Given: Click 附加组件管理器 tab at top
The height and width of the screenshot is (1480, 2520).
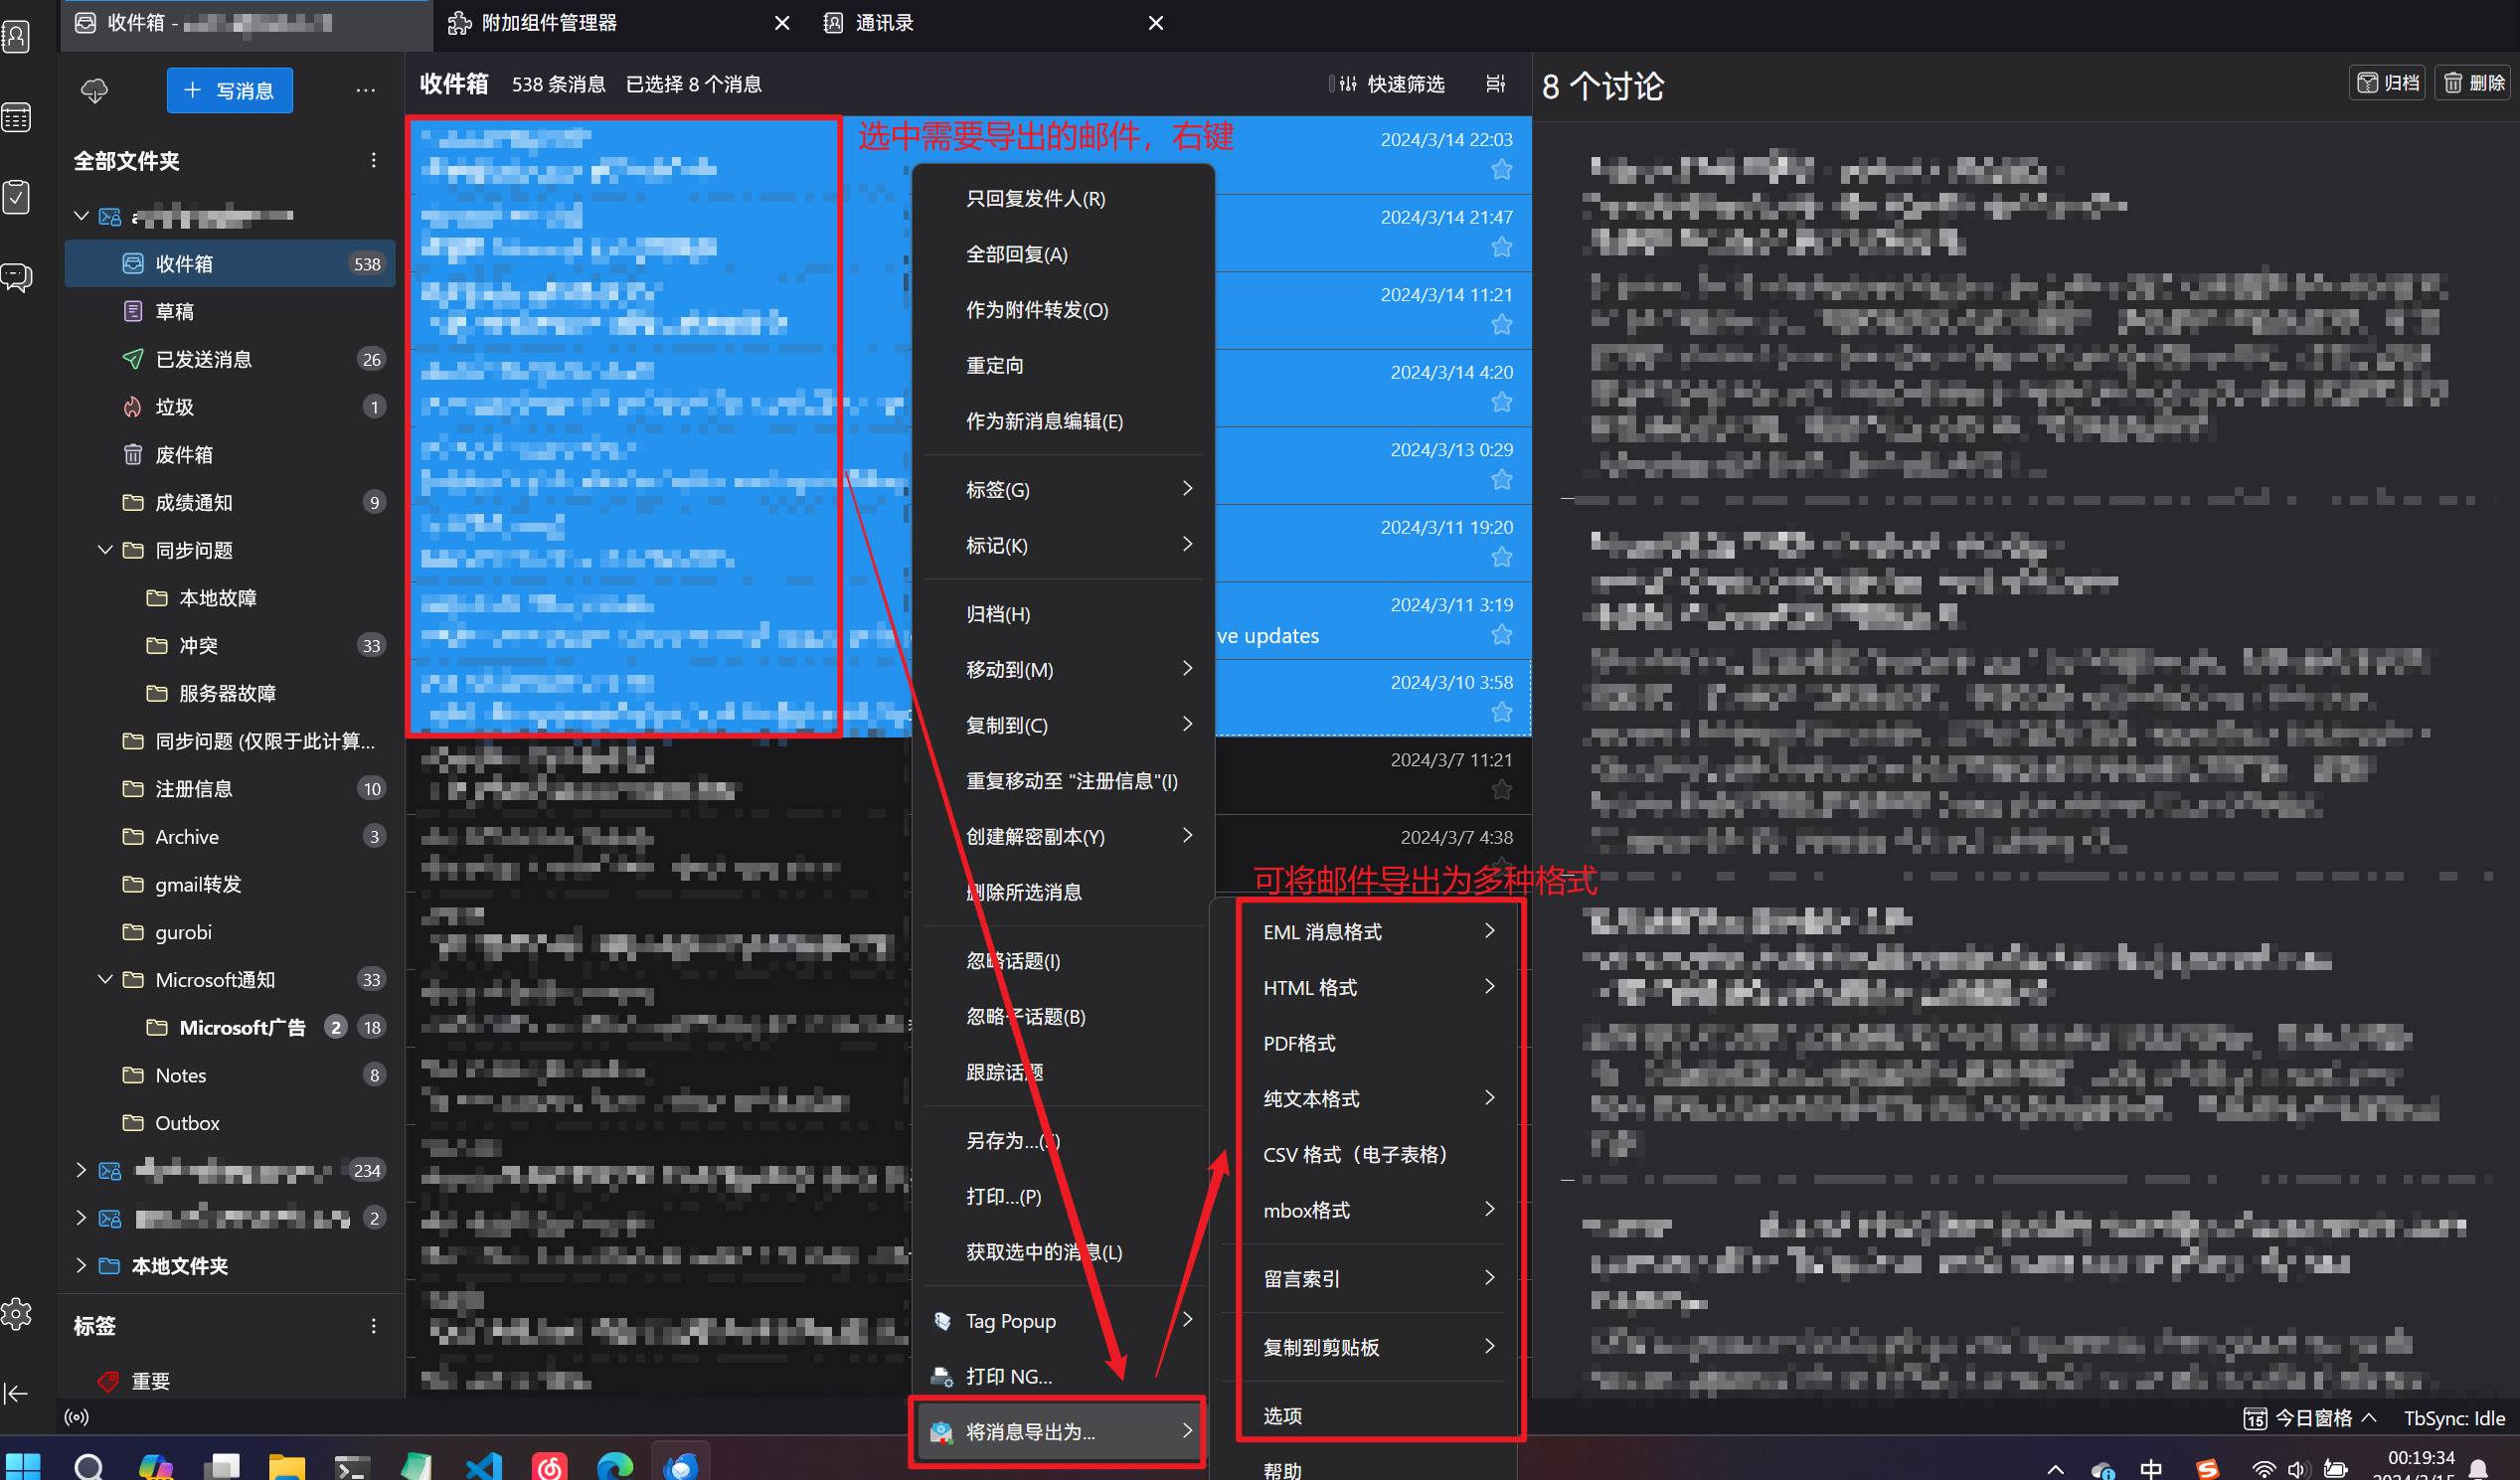Looking at the screenshot, I should pyautogui.click(x=552, y=23).
